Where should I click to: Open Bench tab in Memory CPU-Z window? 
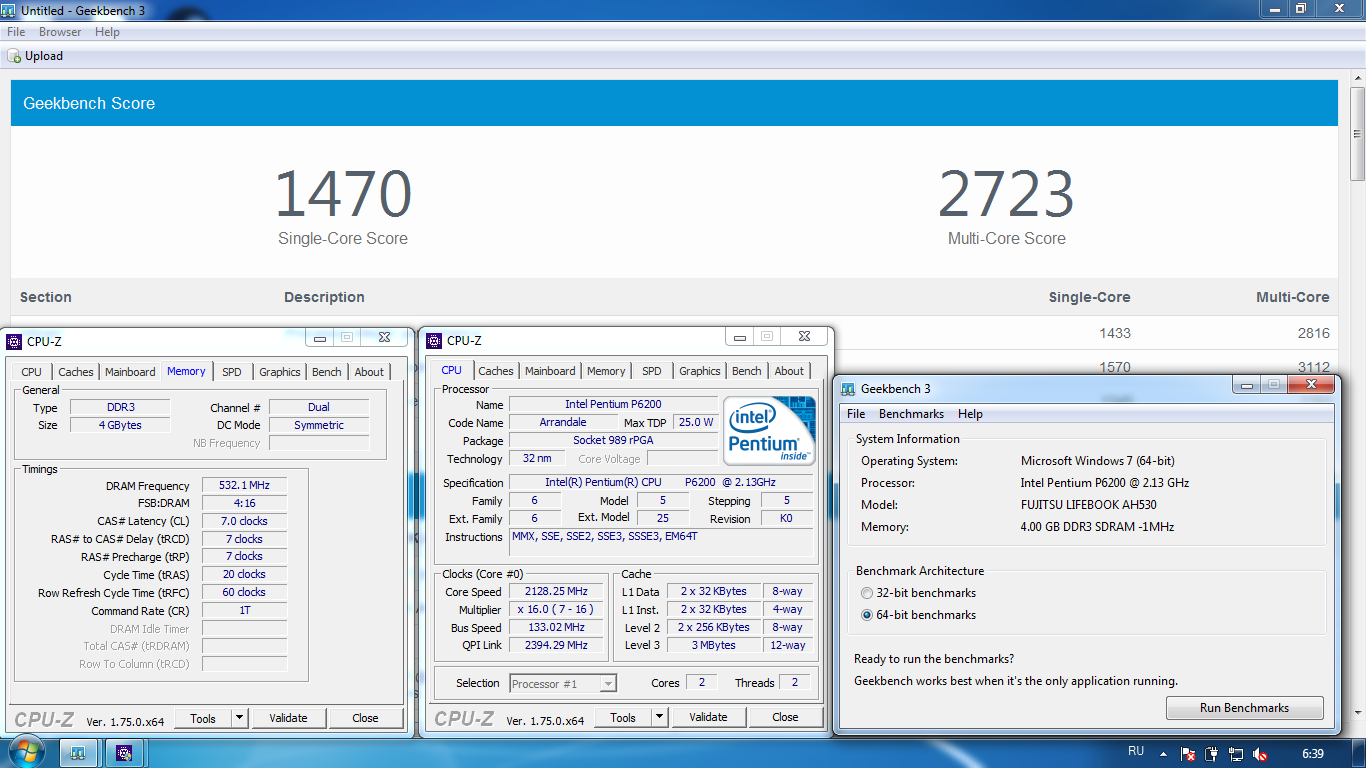327,372
